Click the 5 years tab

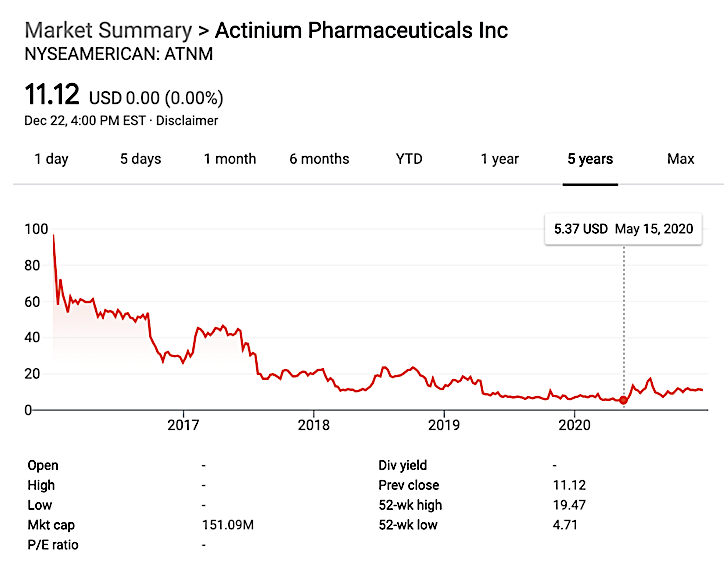(590, 159)
